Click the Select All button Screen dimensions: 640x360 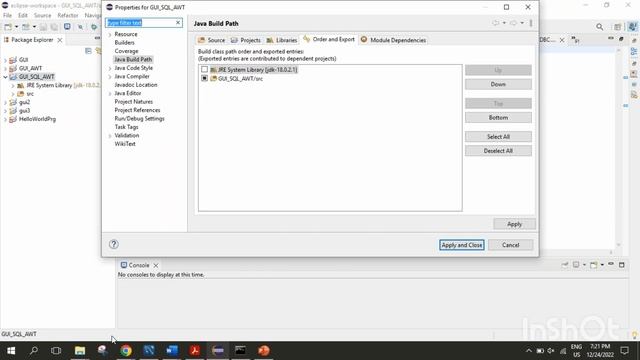pos(498,137)
